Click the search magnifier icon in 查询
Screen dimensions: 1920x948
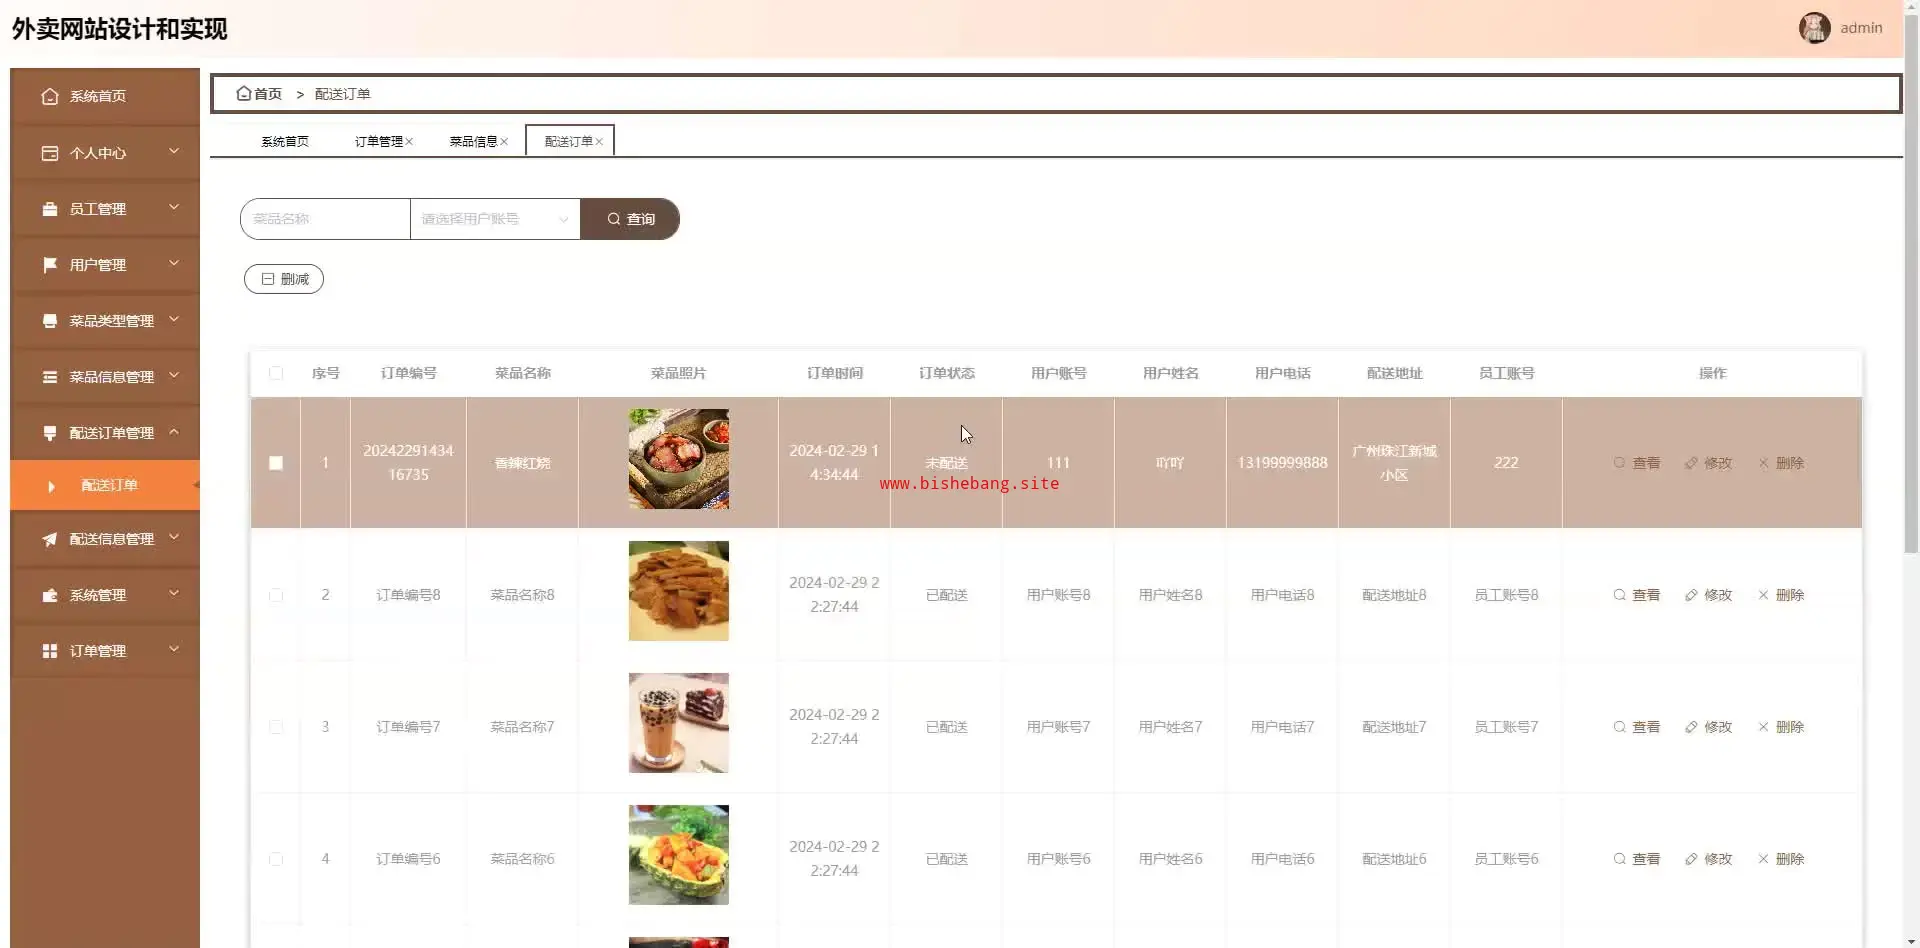pyautogui.click(x=614, y=219)
